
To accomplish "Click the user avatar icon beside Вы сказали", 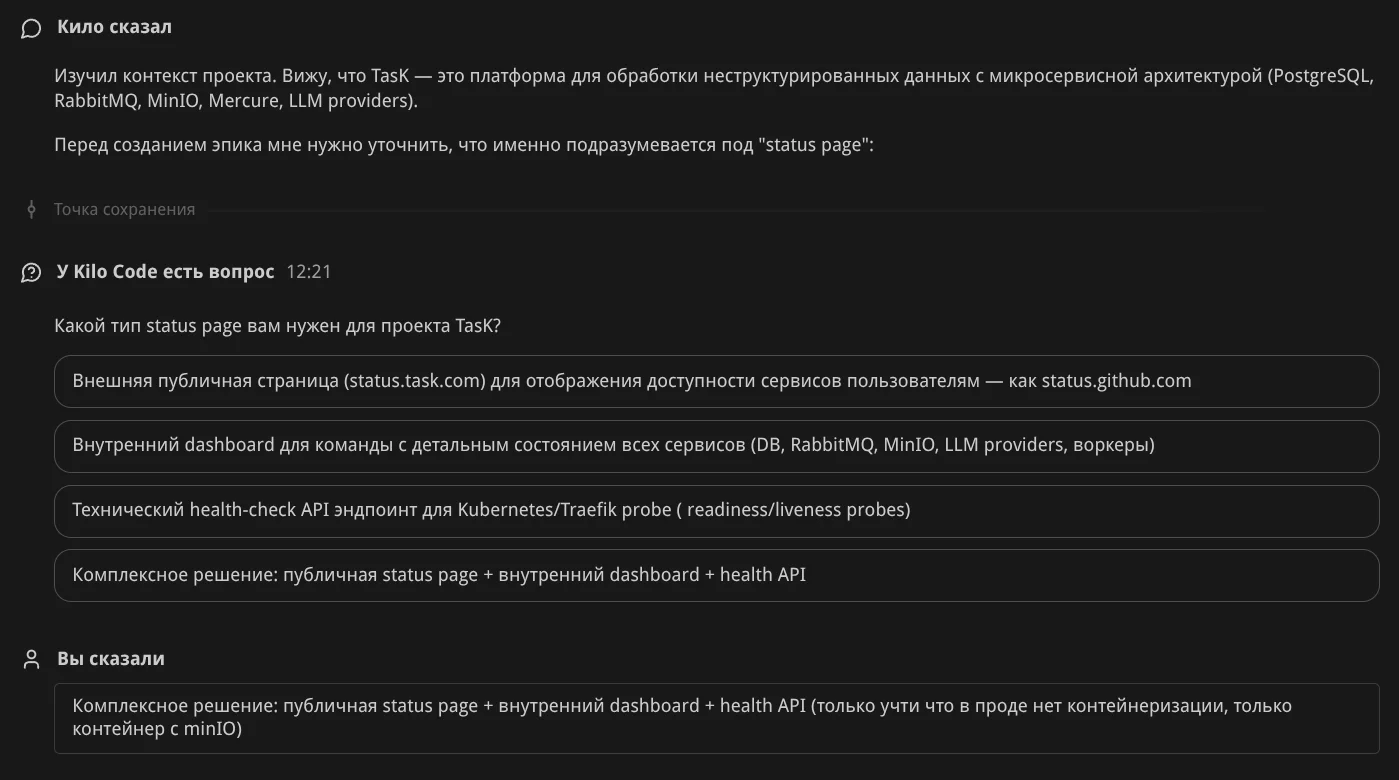I will pyautogui.click(x=31, y=659).
